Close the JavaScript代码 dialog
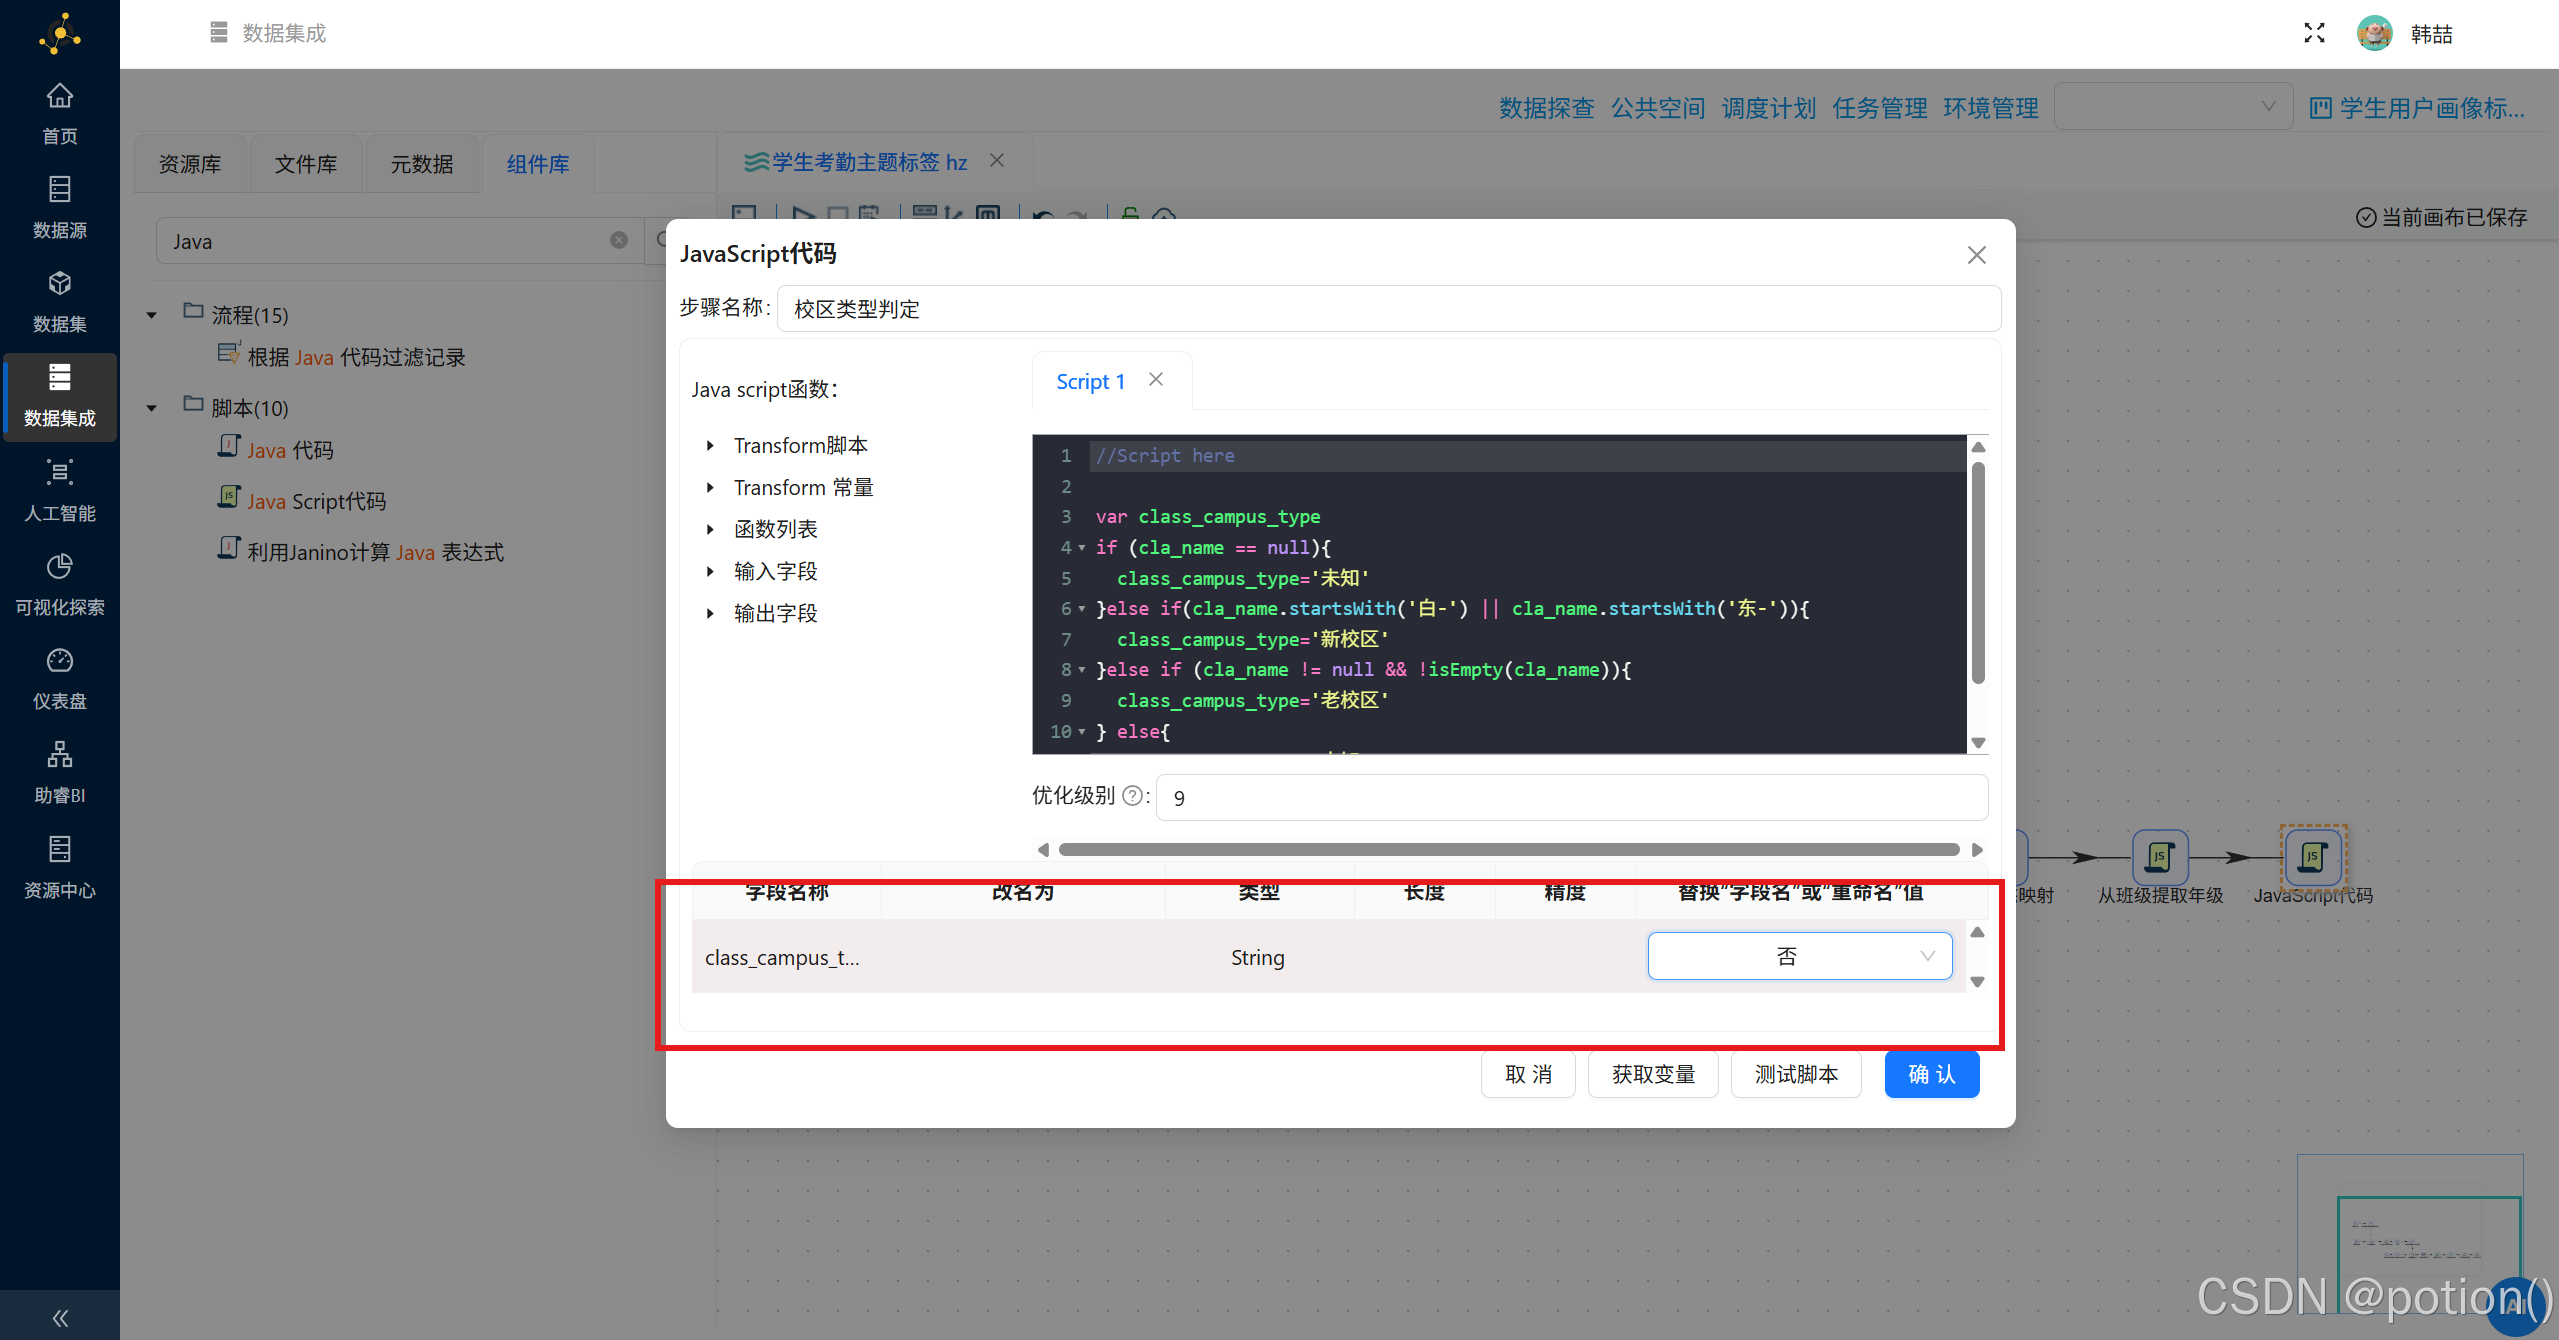The height and width of the screenshot is (1340, 2559). coord(1976,255)
